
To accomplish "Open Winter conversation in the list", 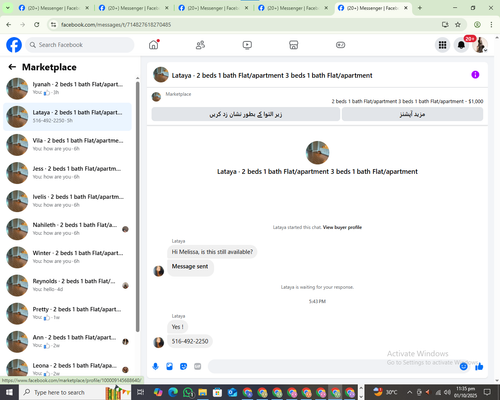I will click(x=67, y=257).
